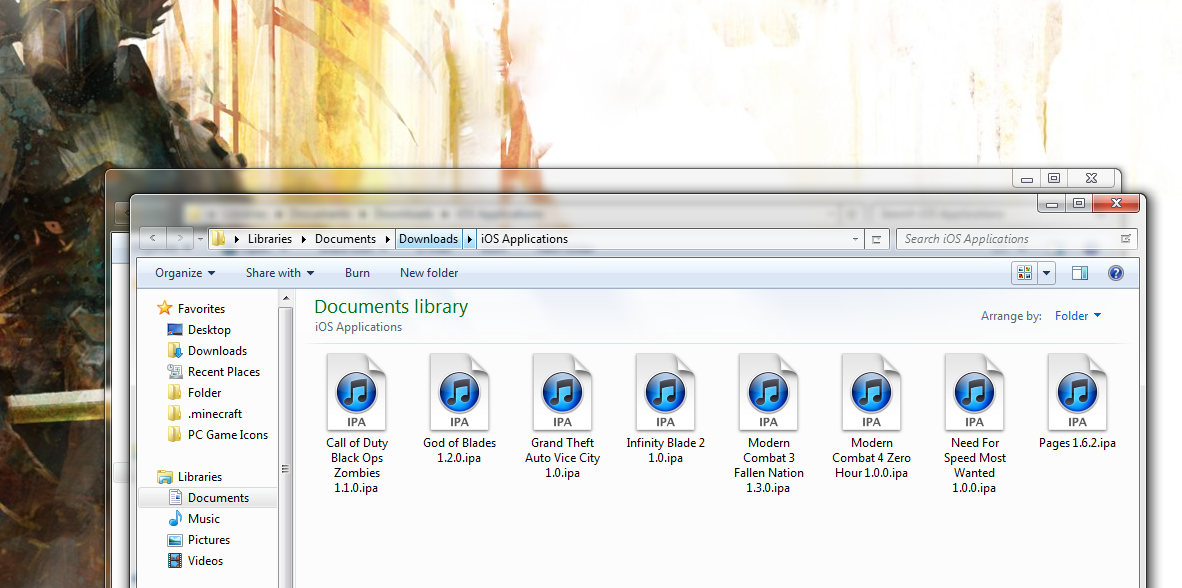Open the view options dropdown arrow

pyautogui.click(x=1046, y=273)
